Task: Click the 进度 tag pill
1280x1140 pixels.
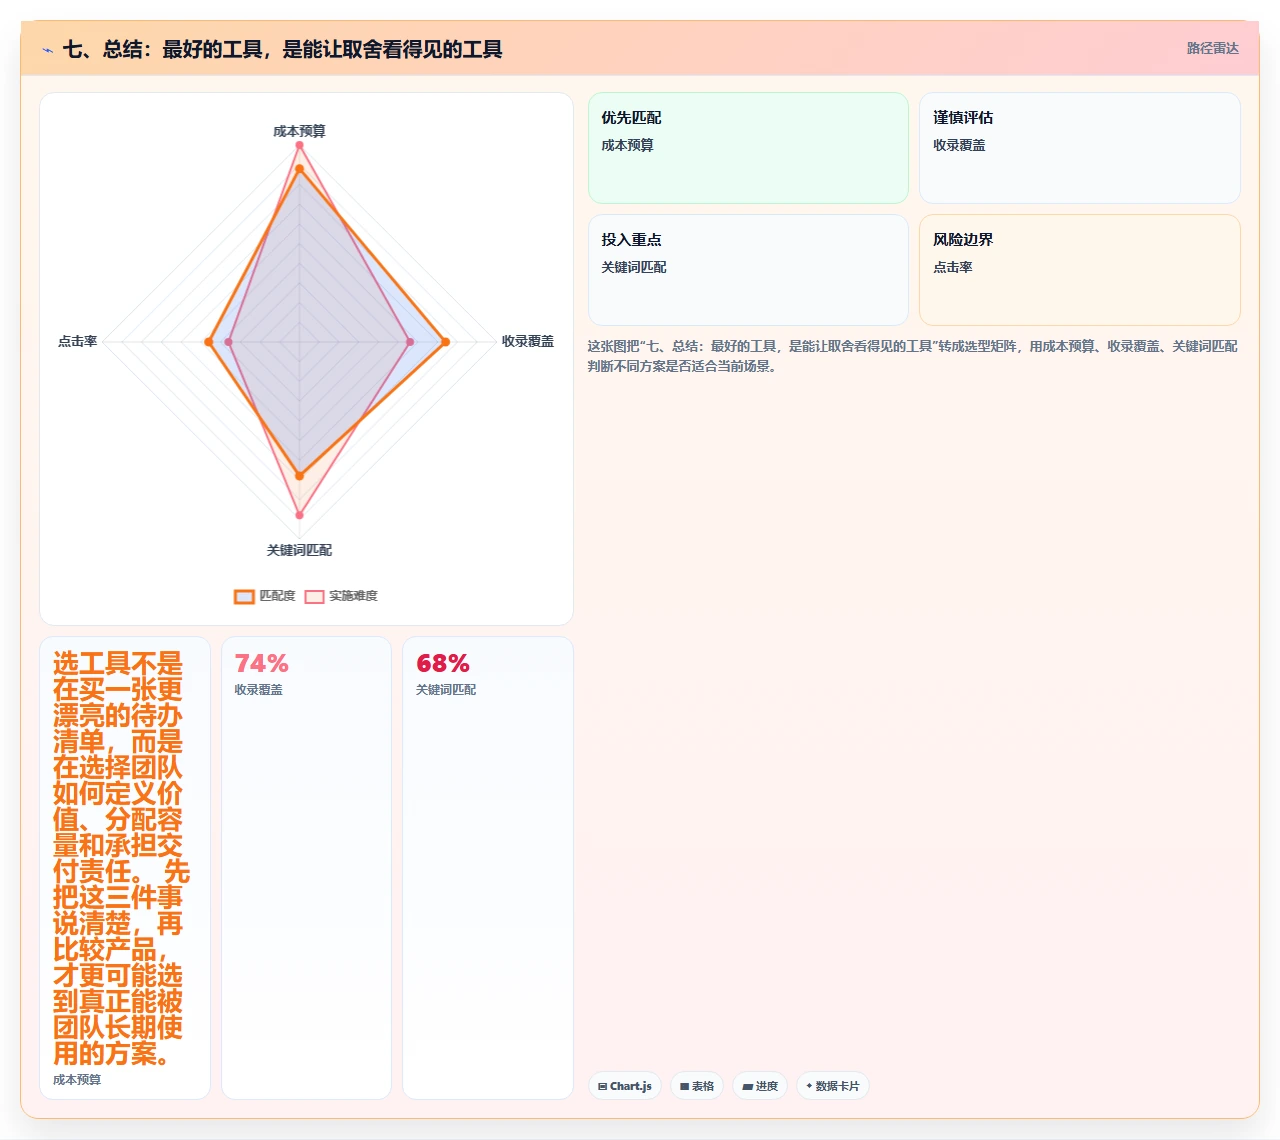Action: coord(760,1086)
